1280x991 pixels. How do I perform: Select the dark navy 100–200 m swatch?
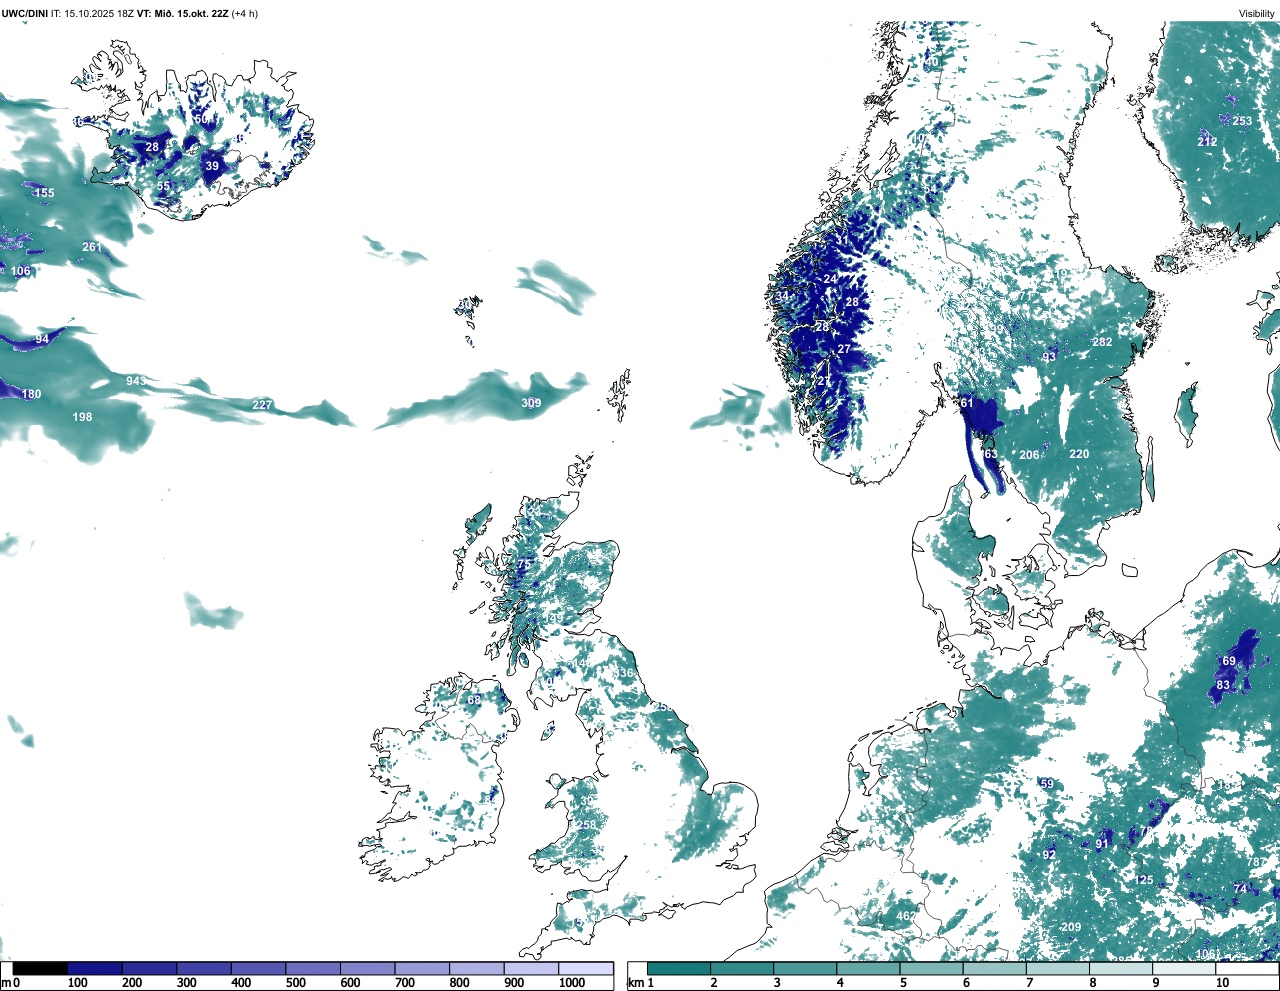[95, 968]
